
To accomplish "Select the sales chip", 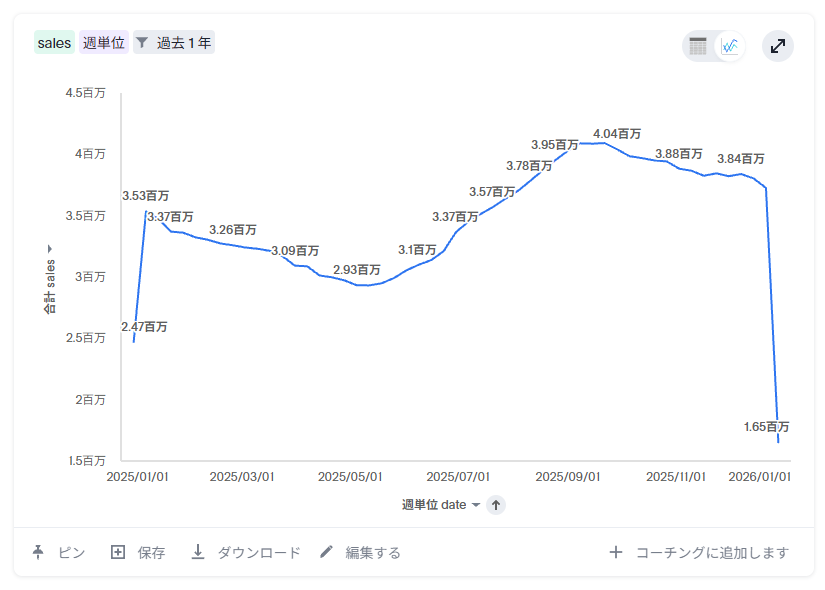I will click(54, 43).
